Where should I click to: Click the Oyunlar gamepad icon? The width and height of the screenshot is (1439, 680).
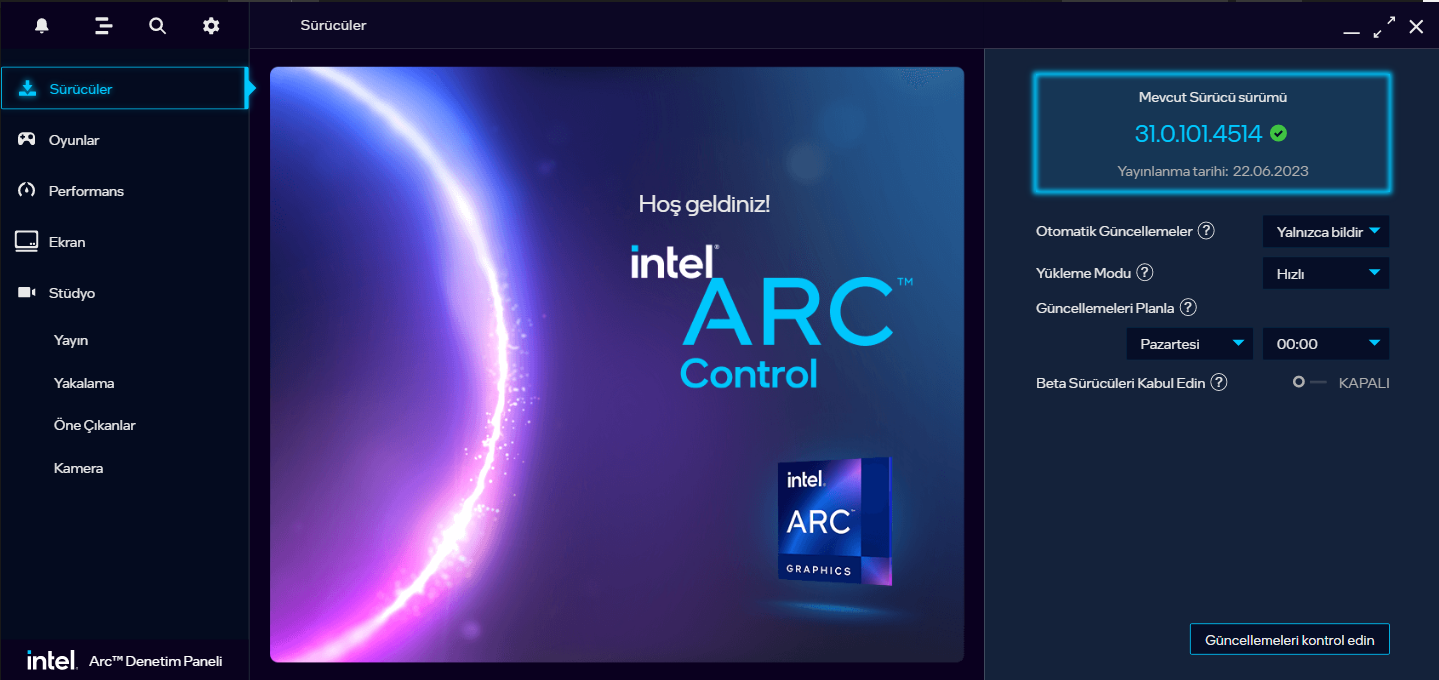tap(27, 139)
